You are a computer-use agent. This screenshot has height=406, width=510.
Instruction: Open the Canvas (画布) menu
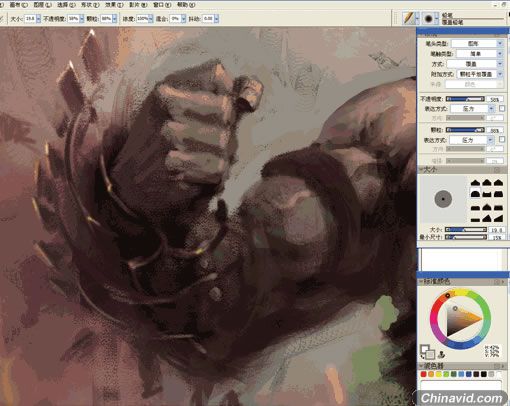[18, 5]
